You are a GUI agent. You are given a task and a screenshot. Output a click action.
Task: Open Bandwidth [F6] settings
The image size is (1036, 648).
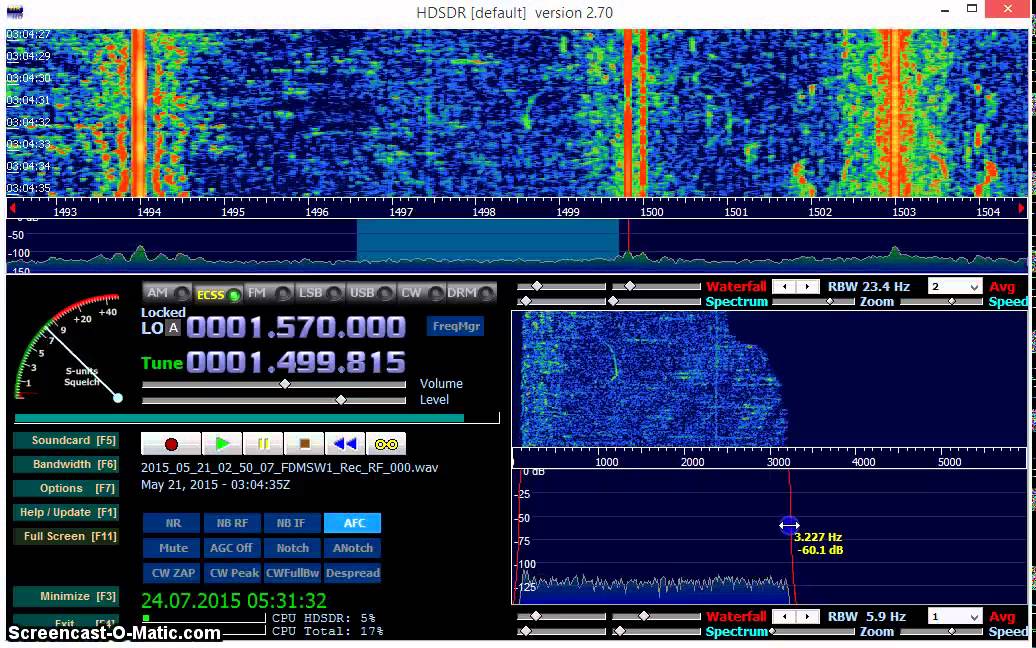tap(67, 464)
